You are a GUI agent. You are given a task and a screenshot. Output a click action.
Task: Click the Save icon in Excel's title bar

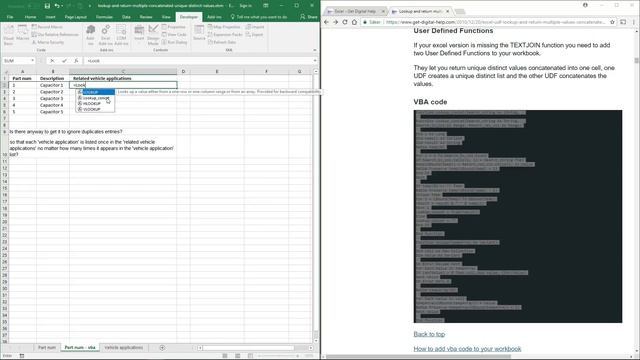coord(47,6)
